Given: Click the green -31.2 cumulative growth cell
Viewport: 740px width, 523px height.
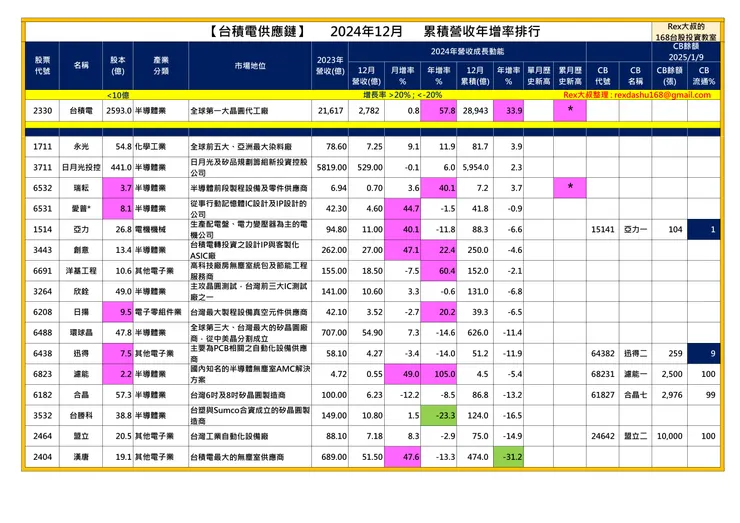Looking at the screenshot, I should [508, 457].
